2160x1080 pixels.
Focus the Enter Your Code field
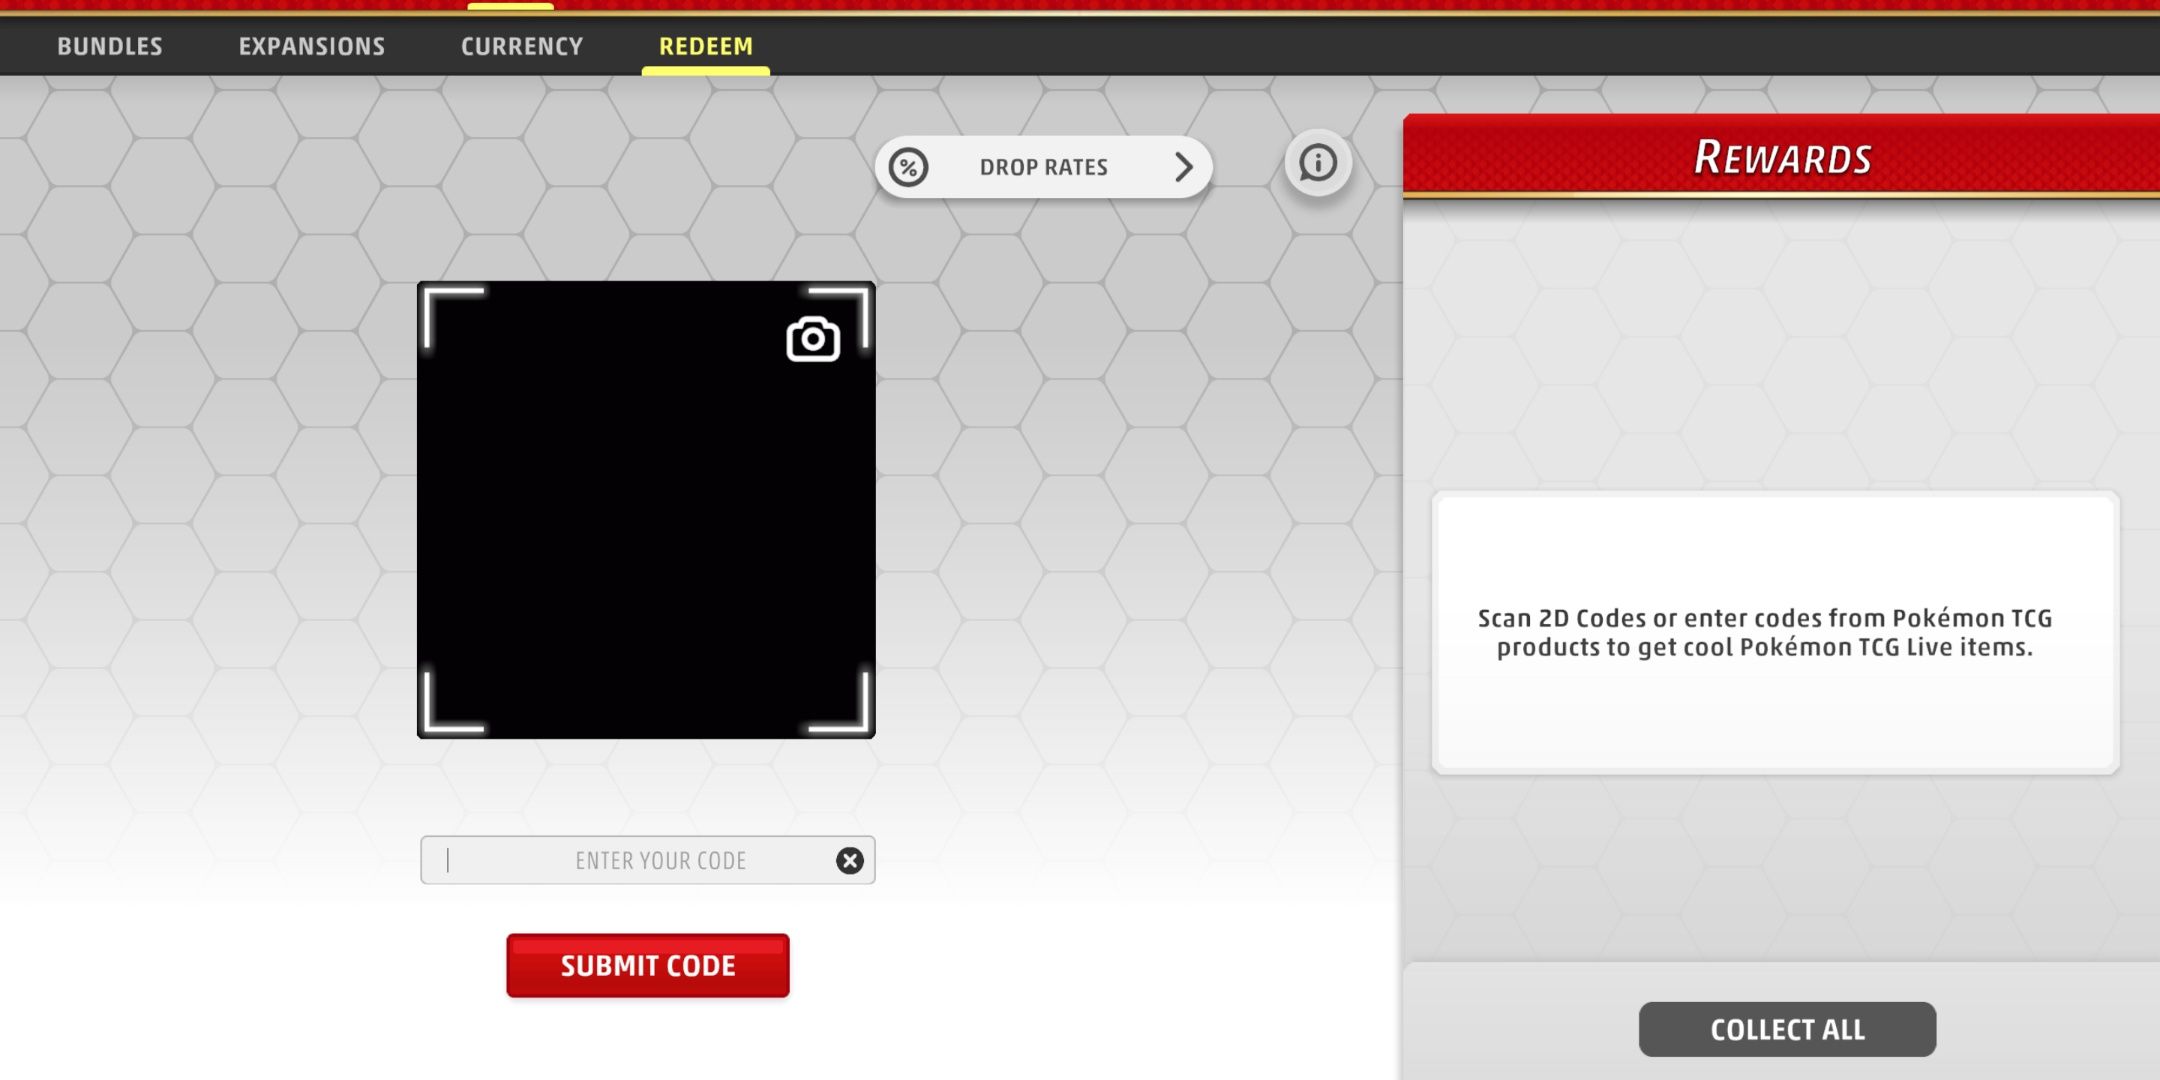pos(648,860)
